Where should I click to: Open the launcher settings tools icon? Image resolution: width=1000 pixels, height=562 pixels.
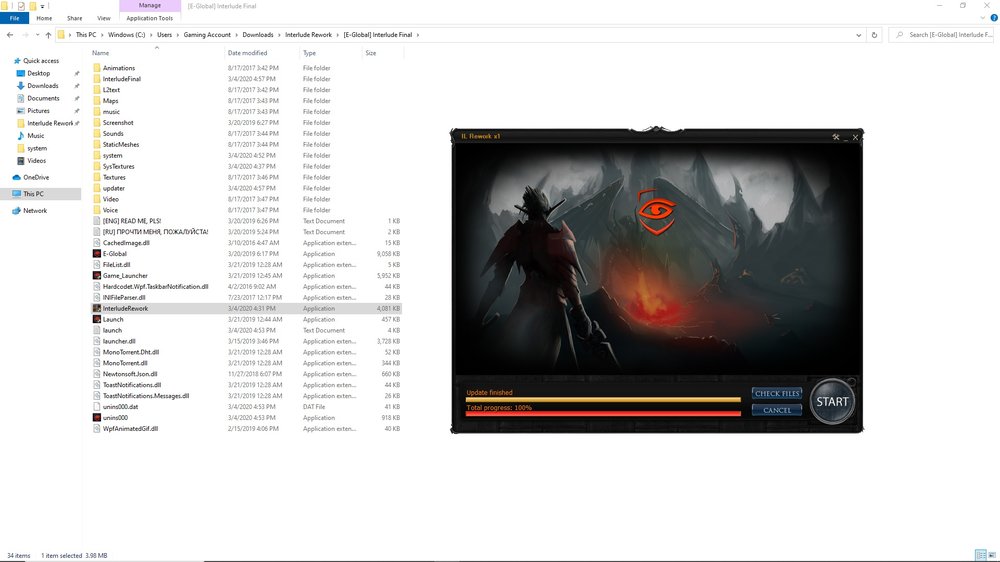(x=835, y=137)
